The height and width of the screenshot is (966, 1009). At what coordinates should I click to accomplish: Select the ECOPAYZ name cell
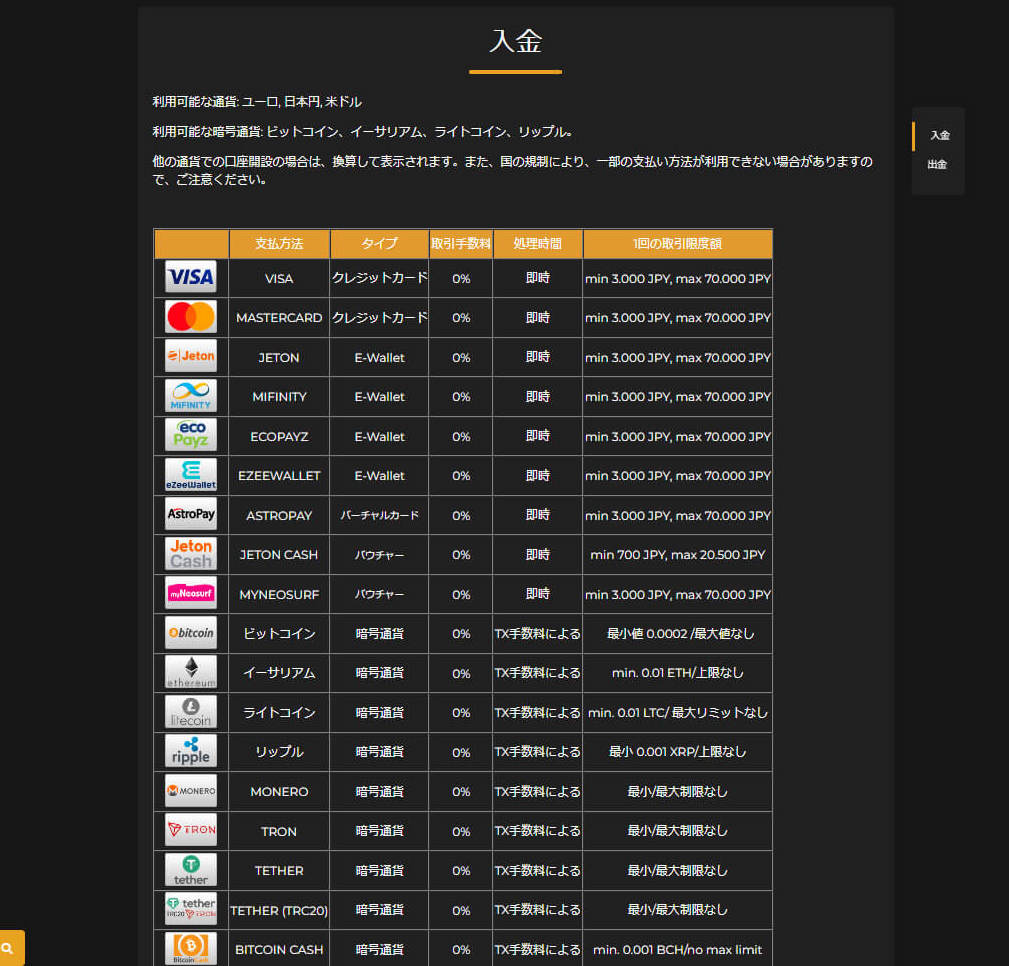pyautogui.click(x=279, y=436)
